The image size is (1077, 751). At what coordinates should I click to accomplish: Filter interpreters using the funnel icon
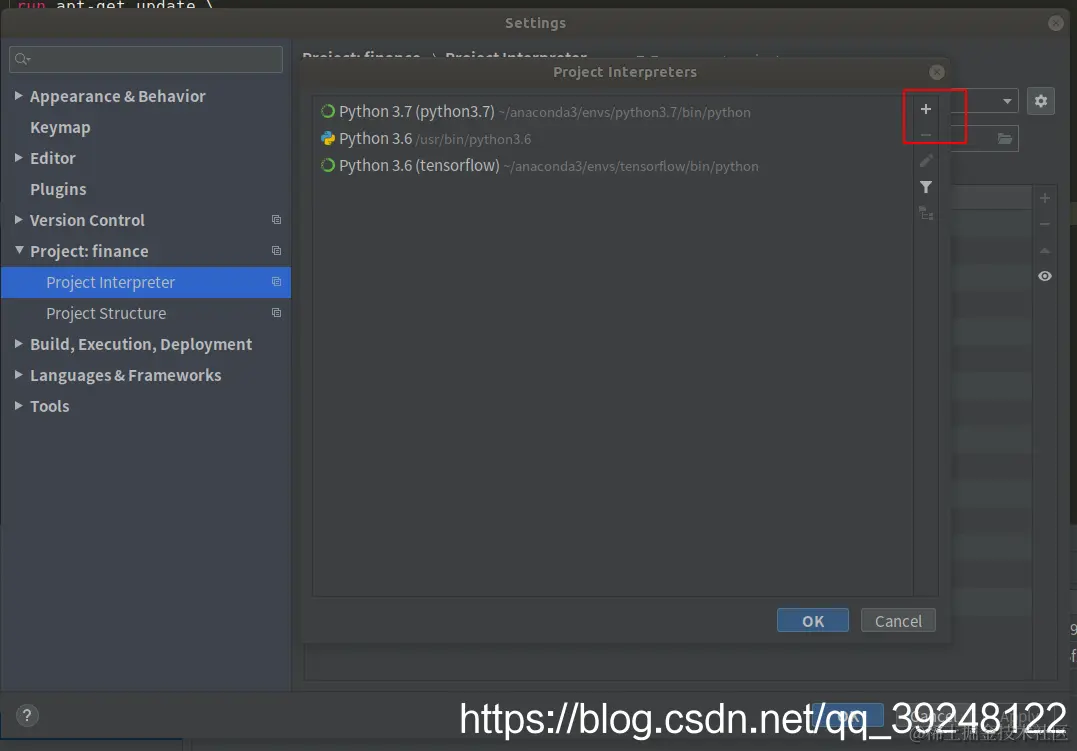coord(926,187)
